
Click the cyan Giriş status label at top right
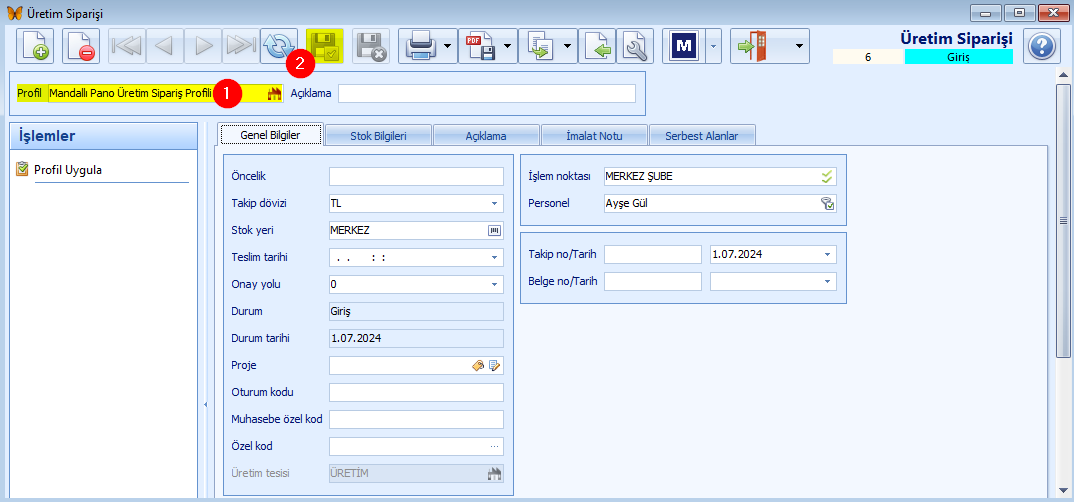click(958, 58)
